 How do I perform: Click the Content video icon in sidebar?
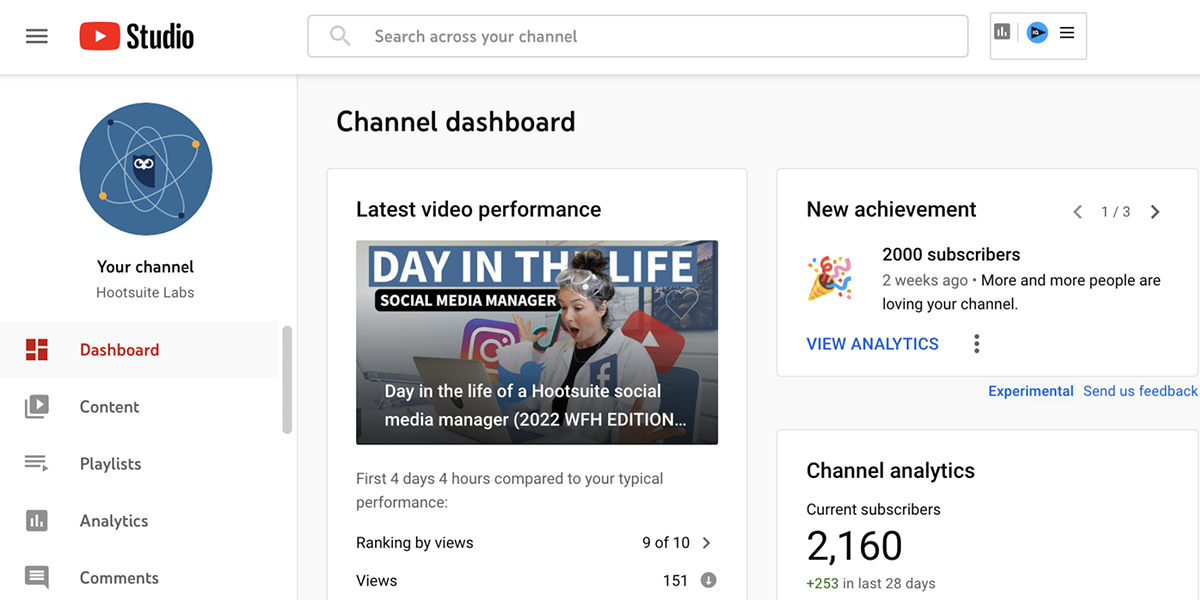point(37,407)
